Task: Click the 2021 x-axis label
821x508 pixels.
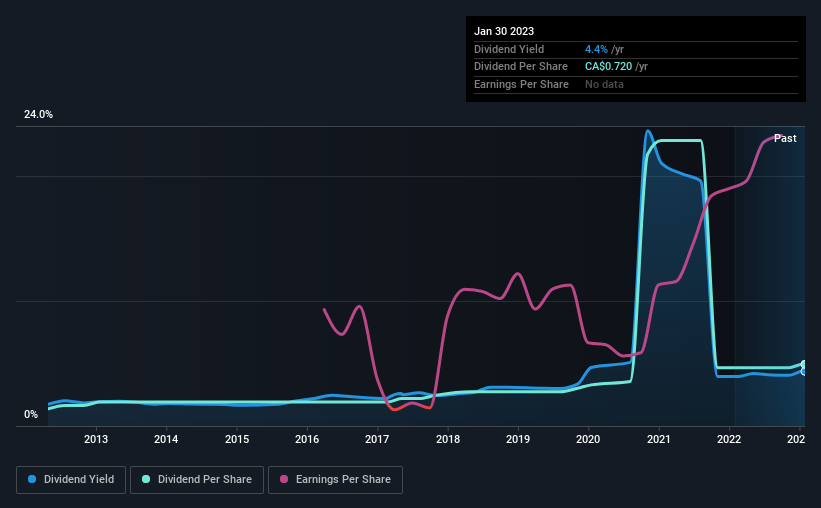Action: pos(659,439)
